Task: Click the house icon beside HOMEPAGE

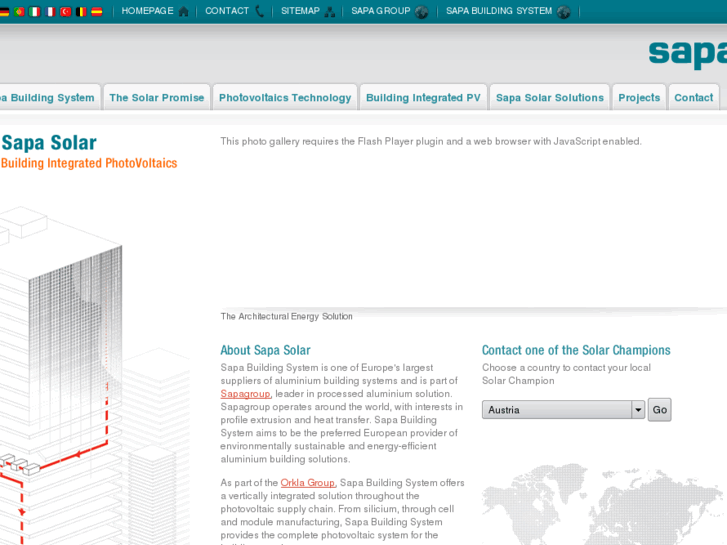Action: coord(184,12)
